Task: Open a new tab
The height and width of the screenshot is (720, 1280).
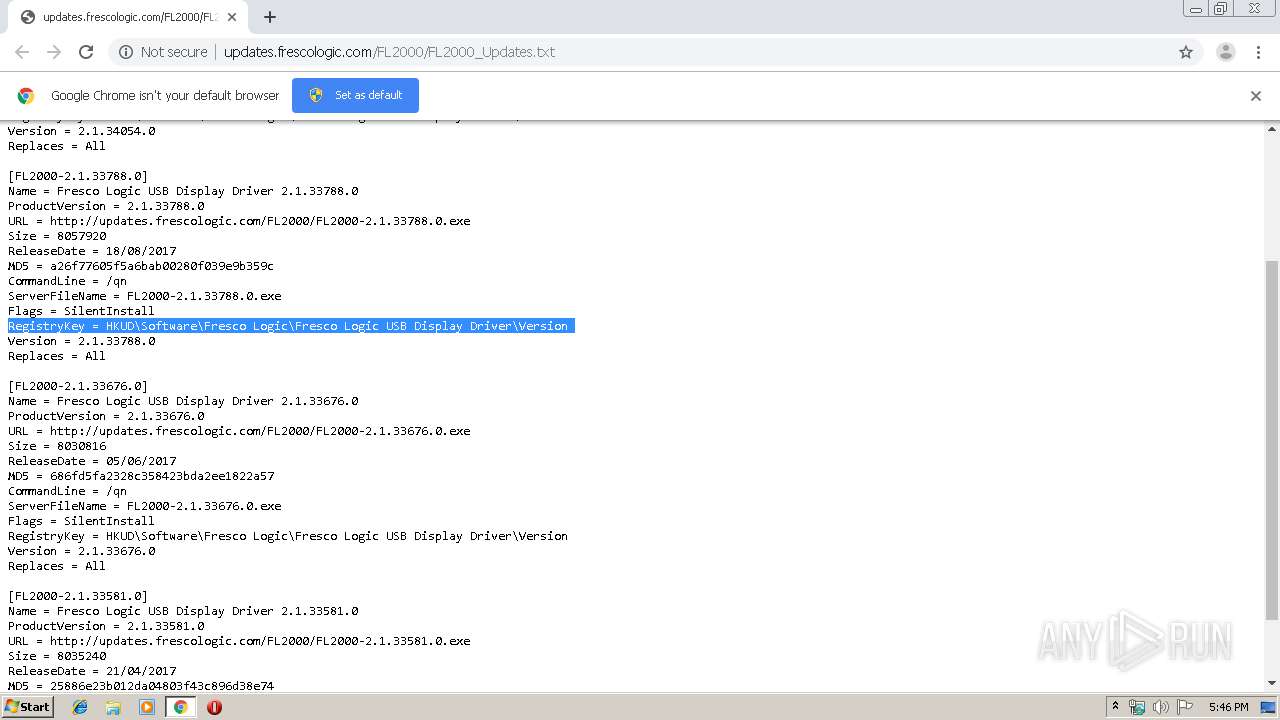Action: [270, 17]
